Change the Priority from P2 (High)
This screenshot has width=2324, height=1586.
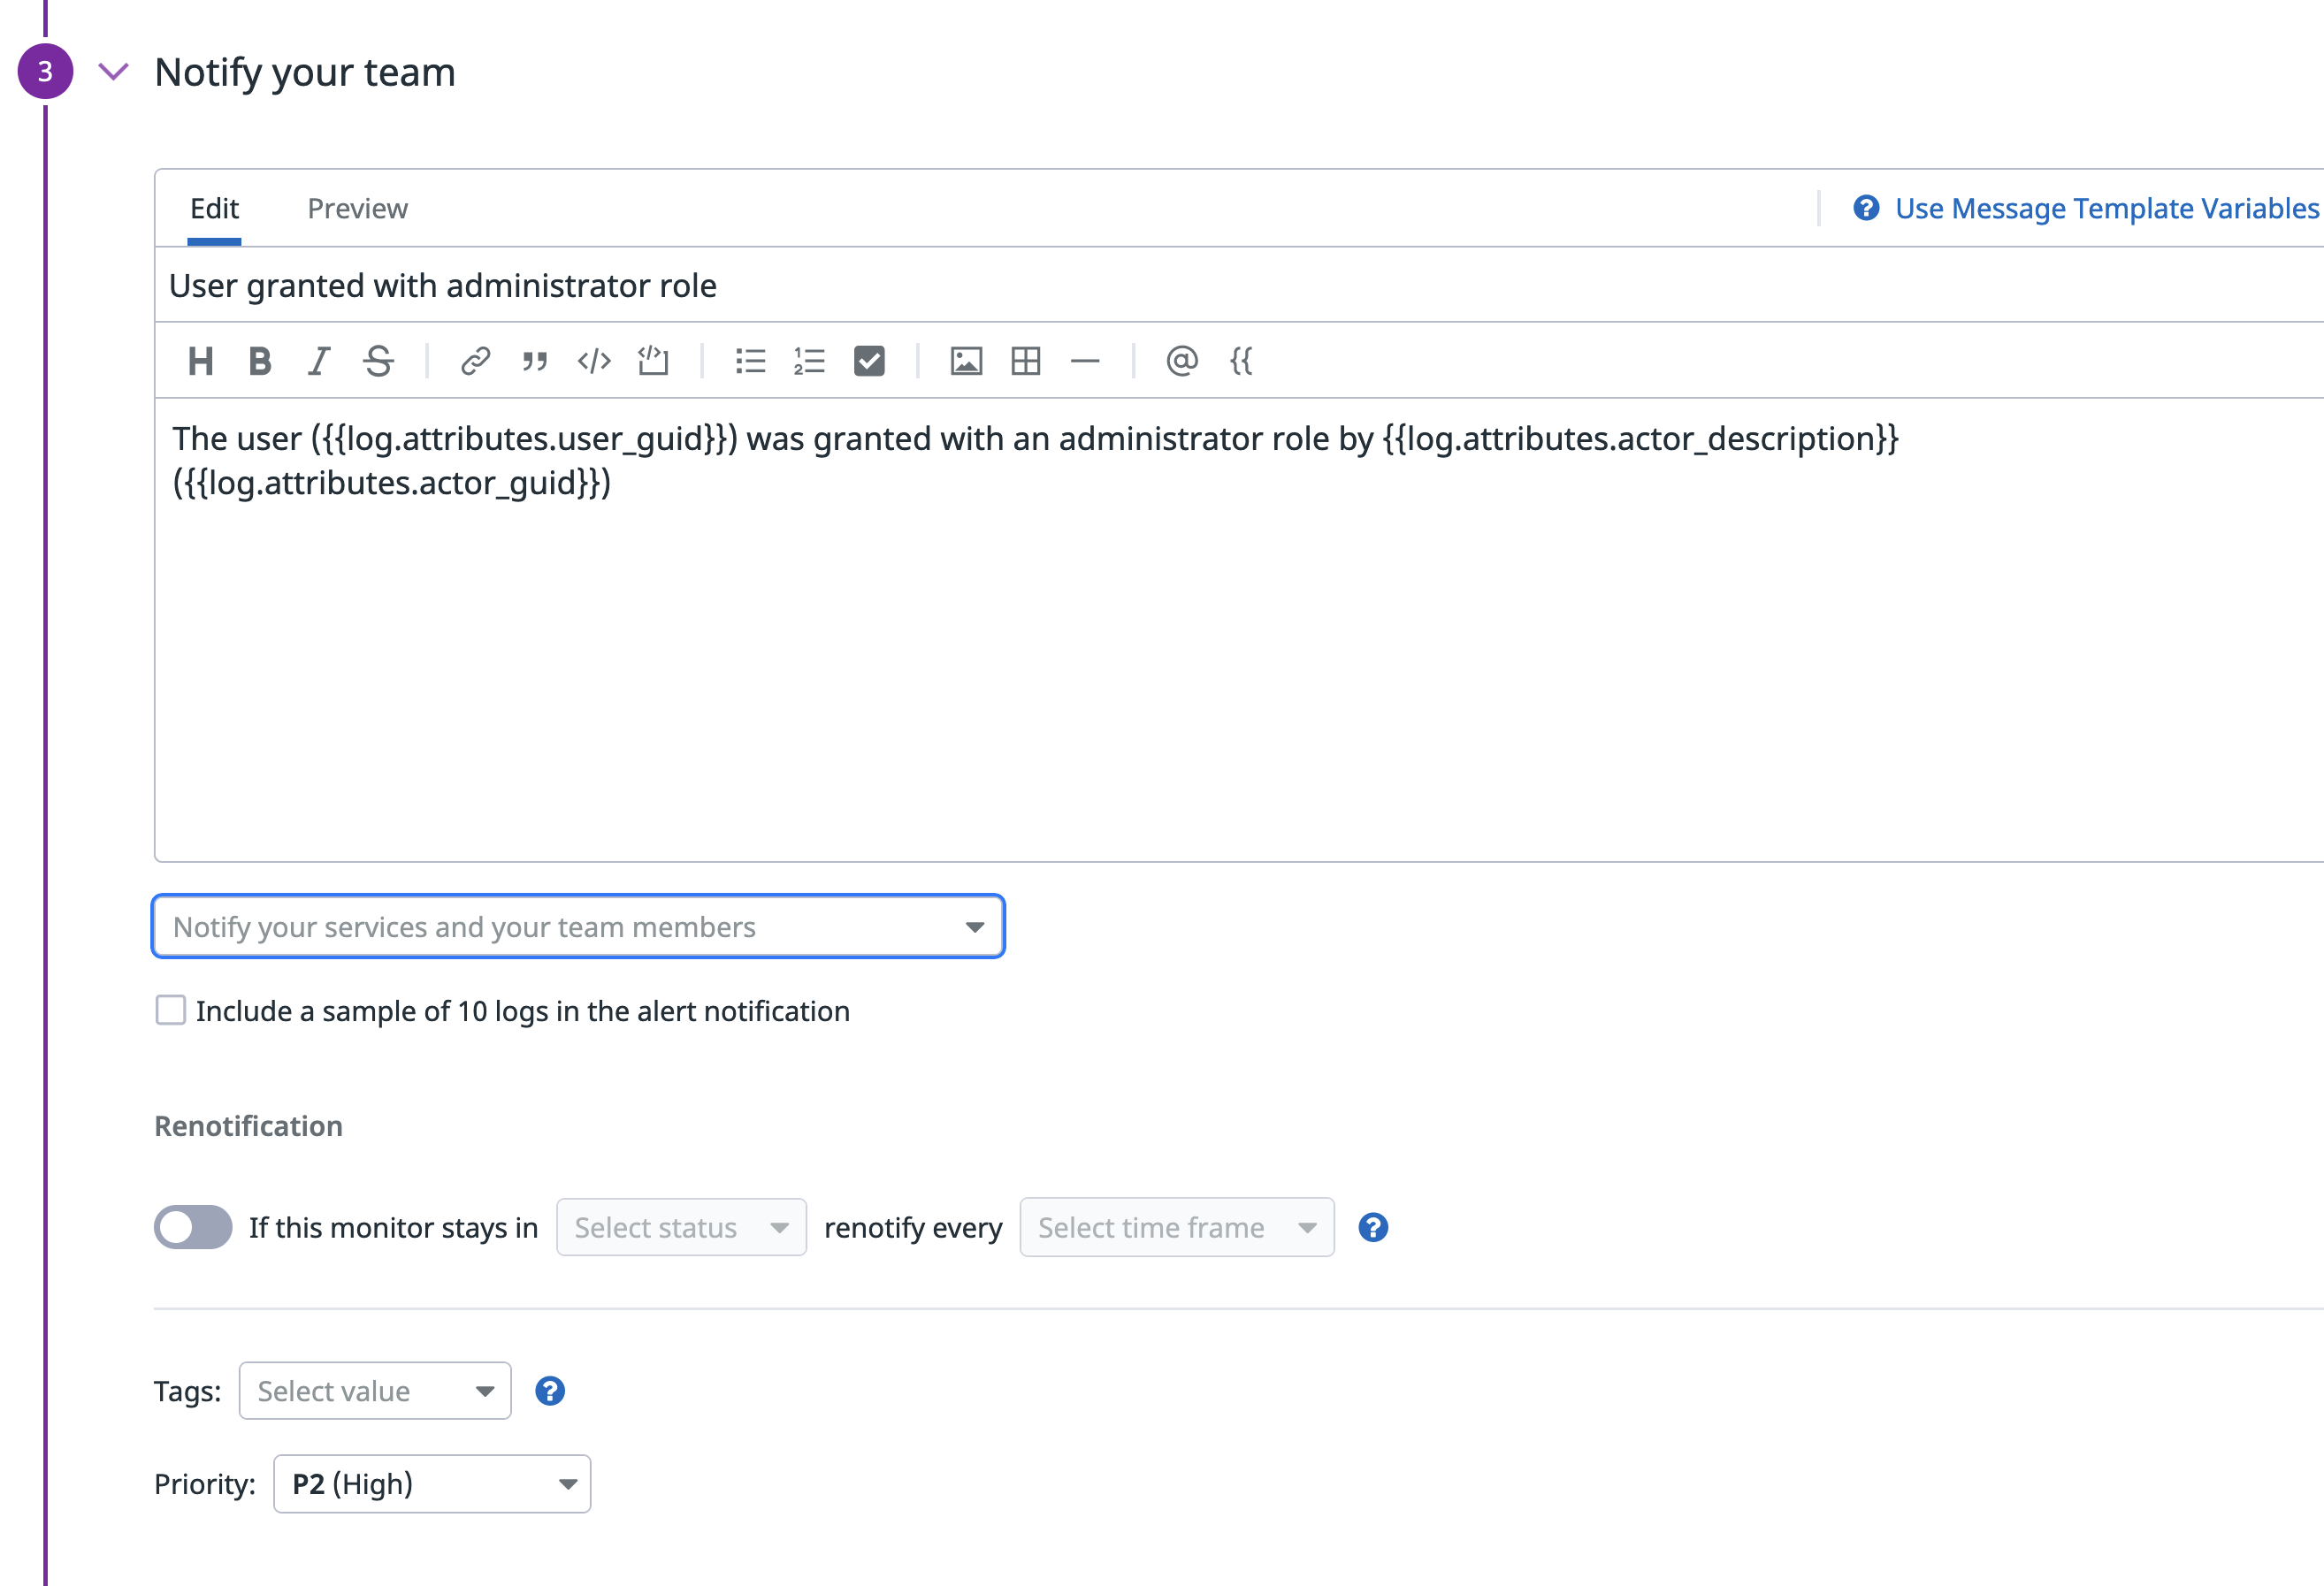(x=431, y=1484)
